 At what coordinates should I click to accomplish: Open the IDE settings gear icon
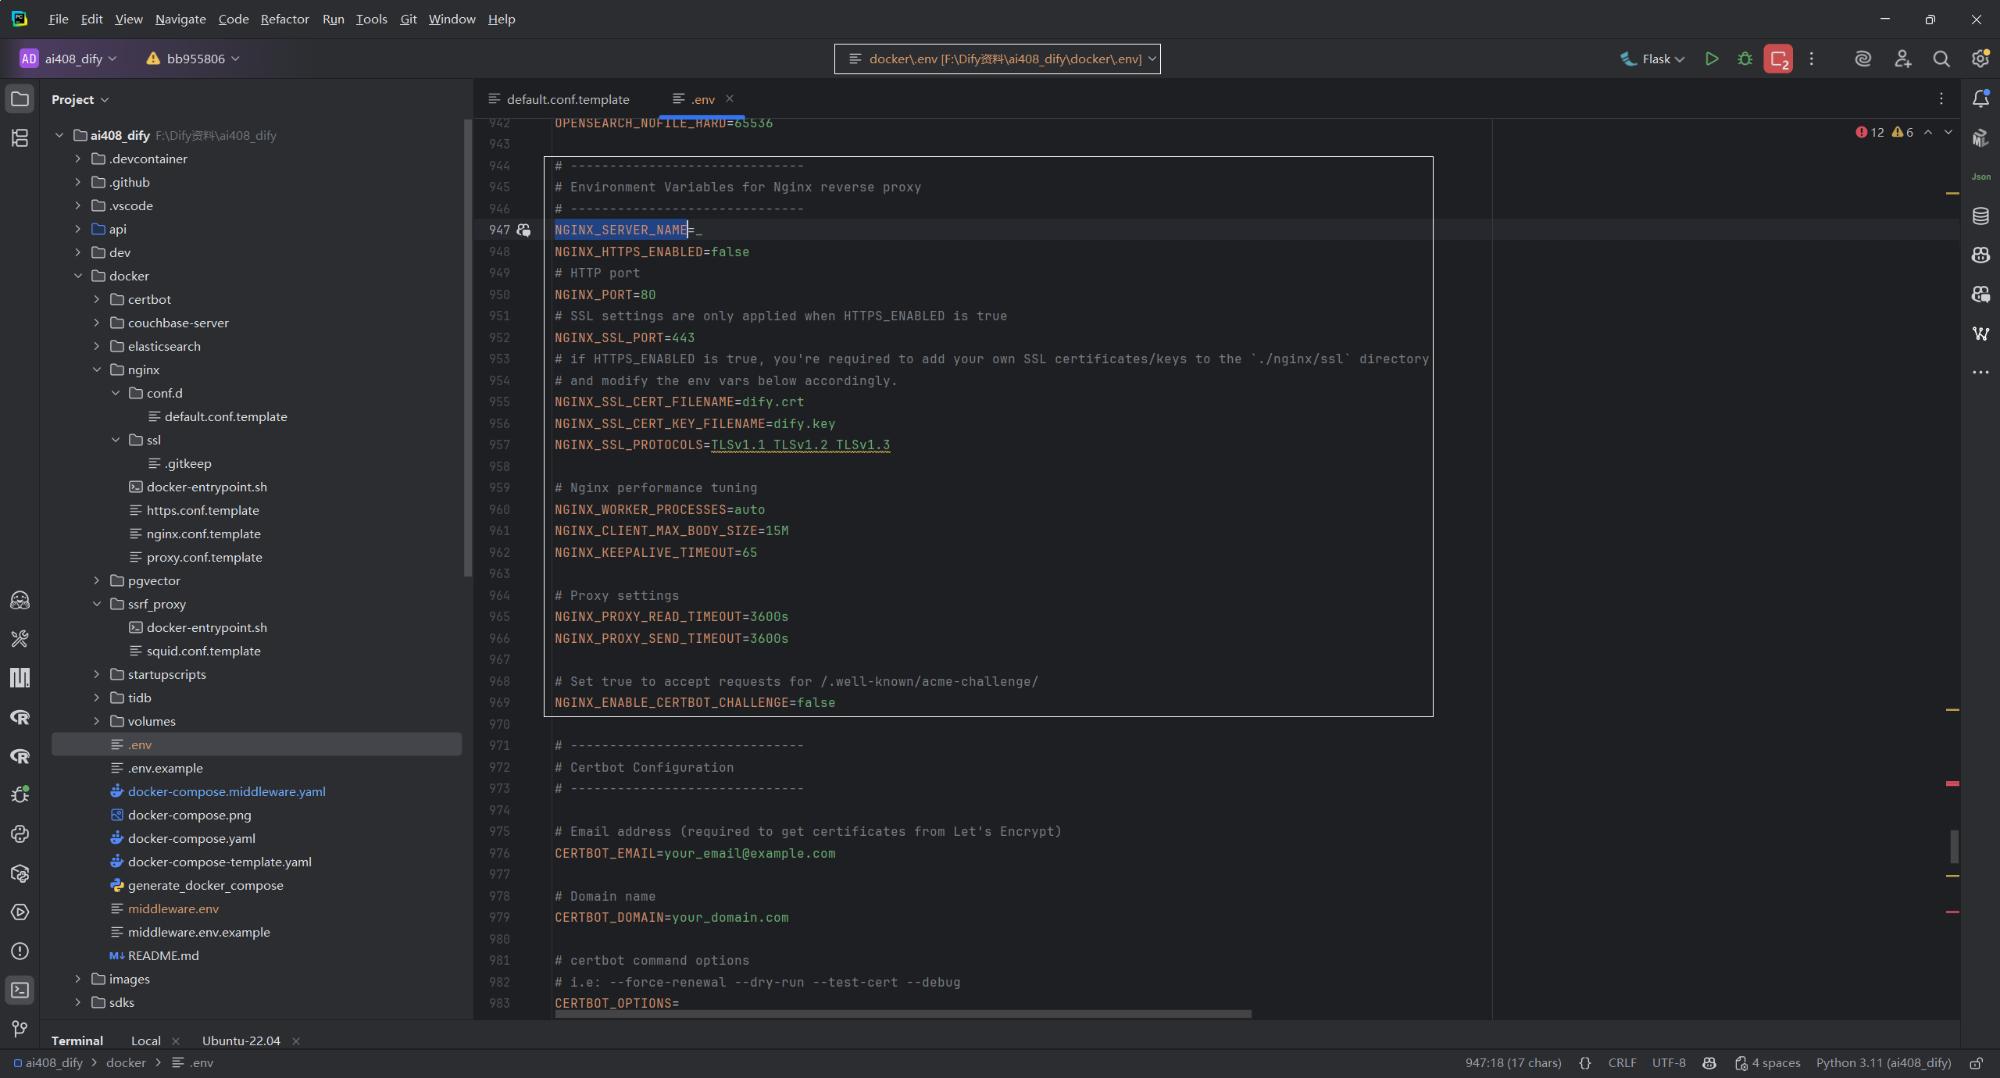(1980, 59)
